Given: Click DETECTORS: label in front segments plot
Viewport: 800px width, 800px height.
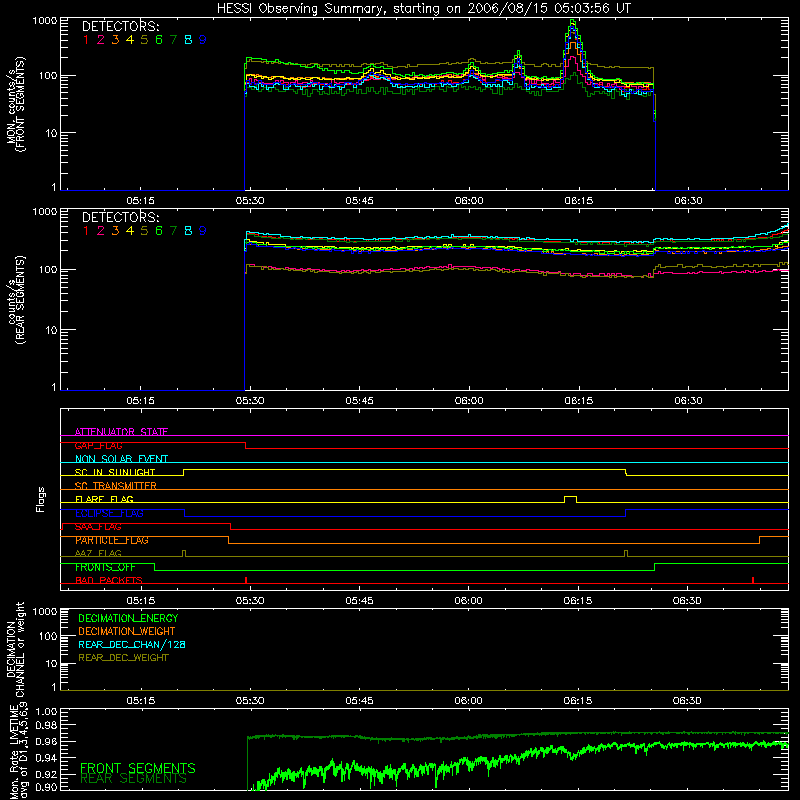Looking at the screenshot, I should tap(120, 26).
